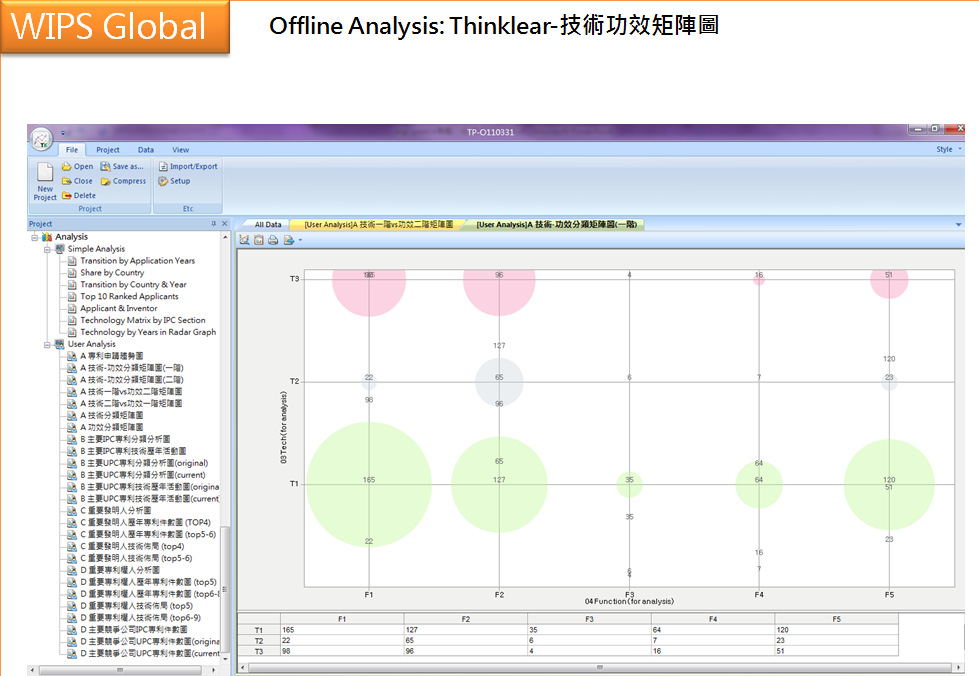Click the print icon in chart toolbar
This screenshot has height=676, width=979.
273,240
